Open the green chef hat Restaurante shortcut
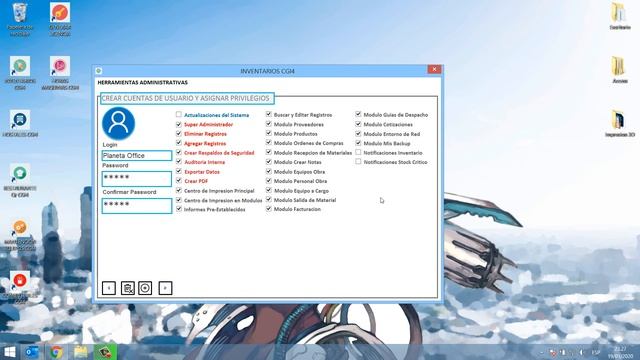This screenshot has width=640, height=360. point(20,180)
